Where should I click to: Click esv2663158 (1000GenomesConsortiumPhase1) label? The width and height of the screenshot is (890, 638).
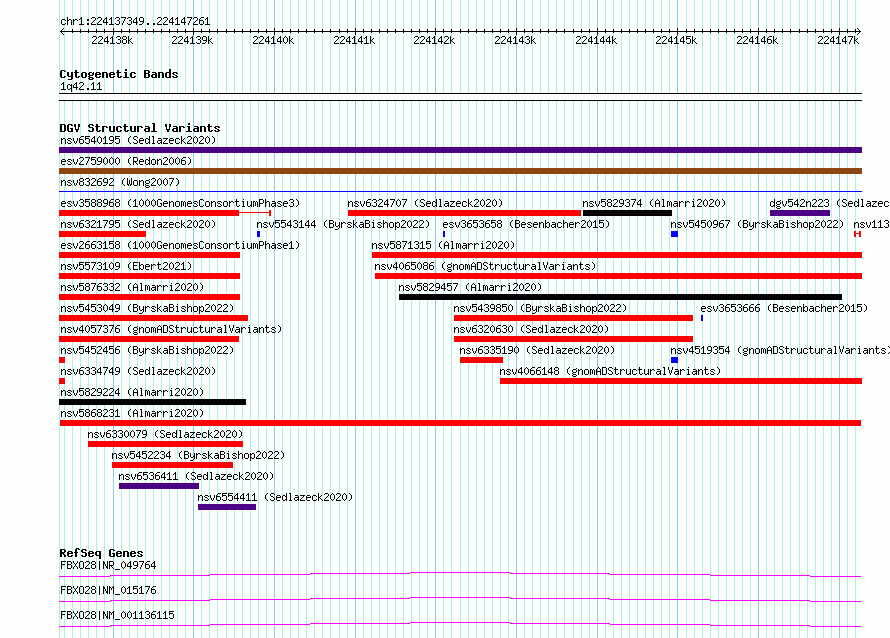tap(180, 245)
